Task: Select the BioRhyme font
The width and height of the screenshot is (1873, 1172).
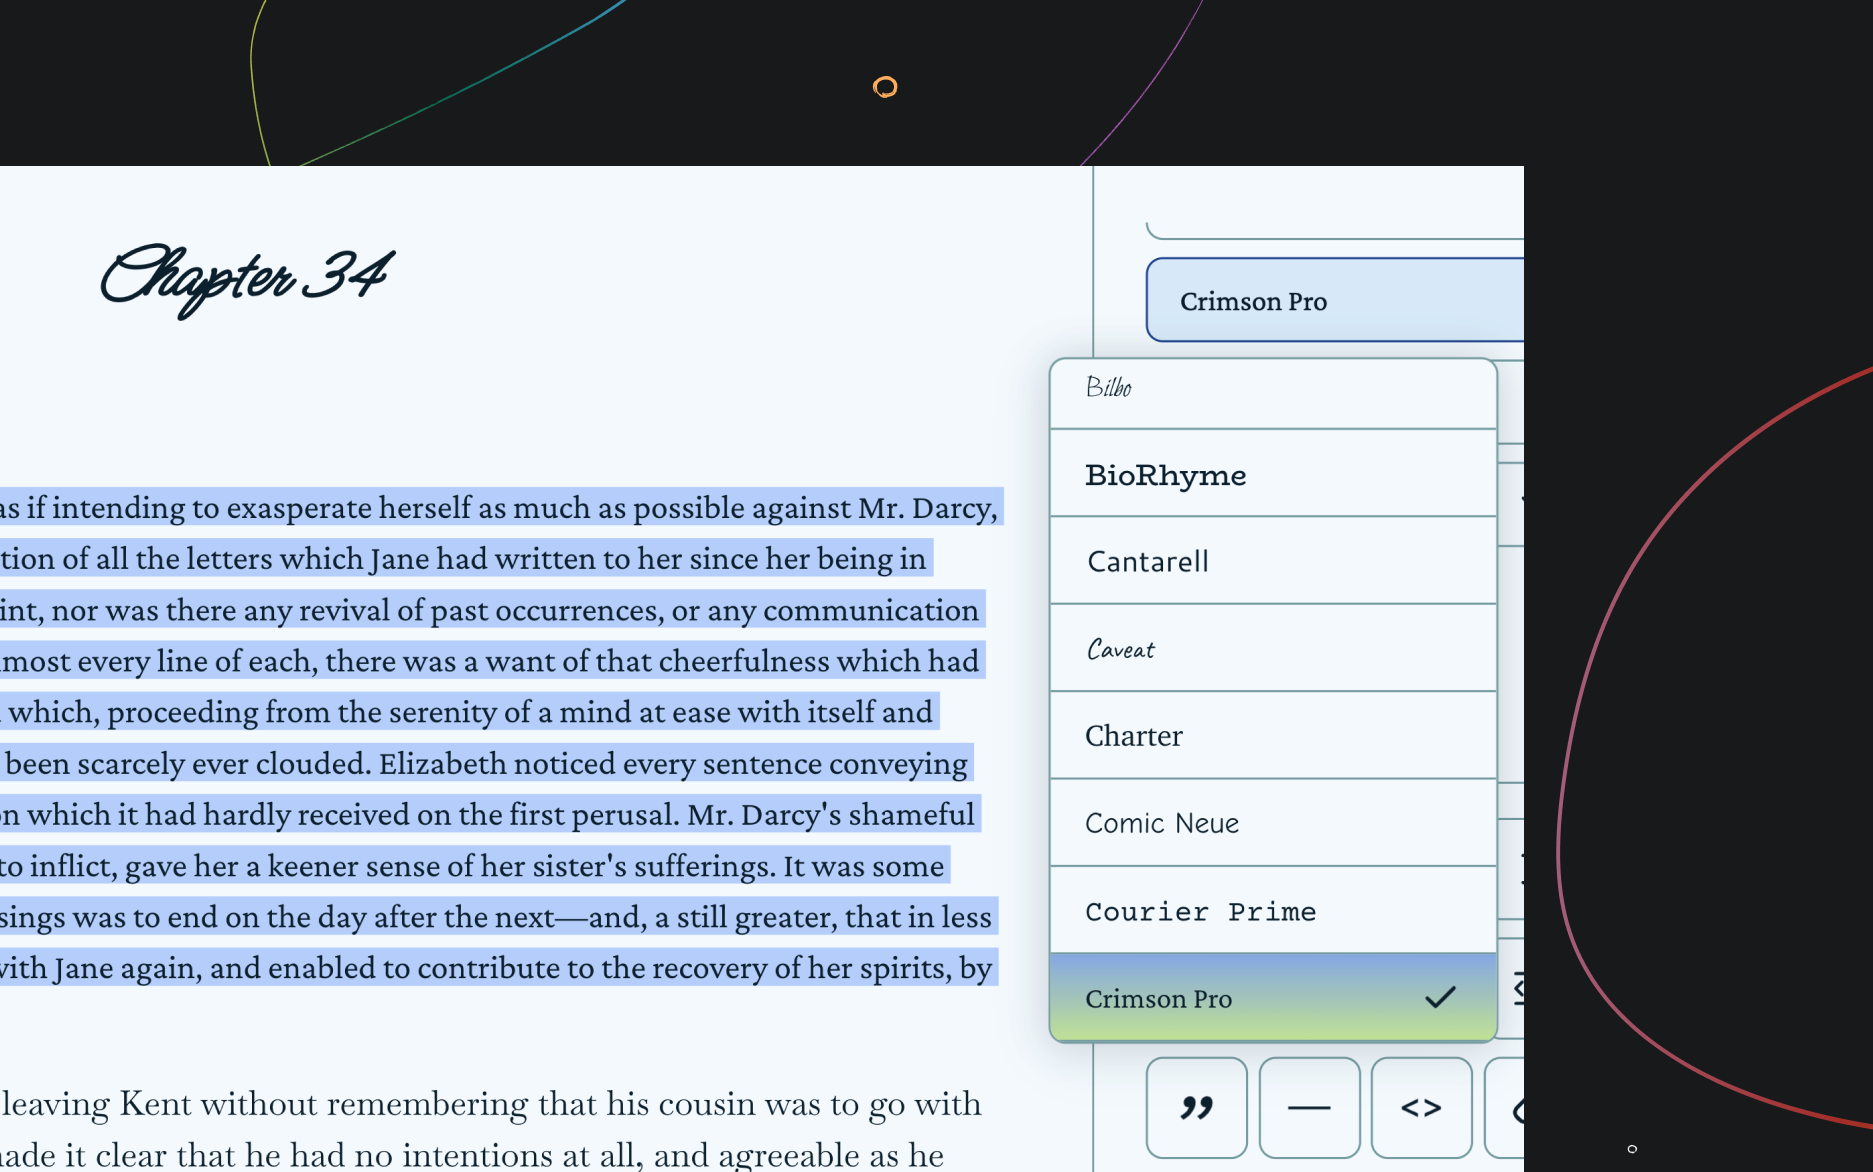Action: (x=1270, y=475)
